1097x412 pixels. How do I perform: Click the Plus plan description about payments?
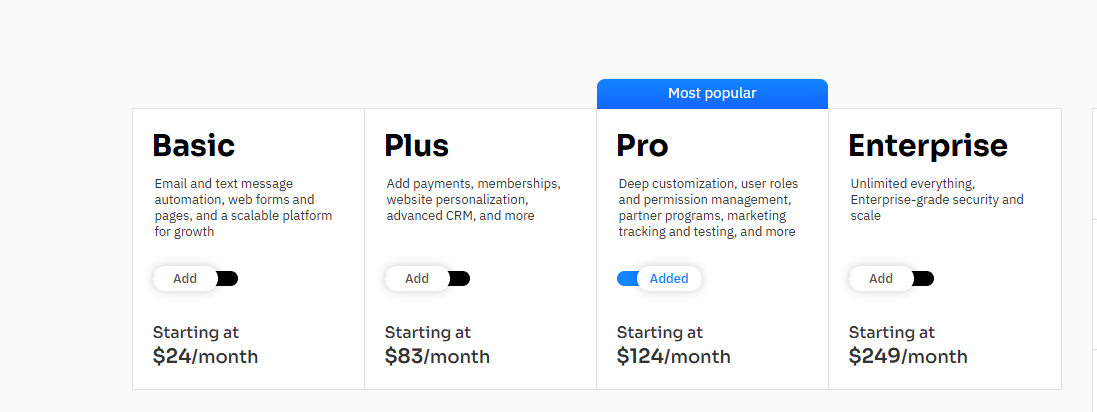click(473, 200)
